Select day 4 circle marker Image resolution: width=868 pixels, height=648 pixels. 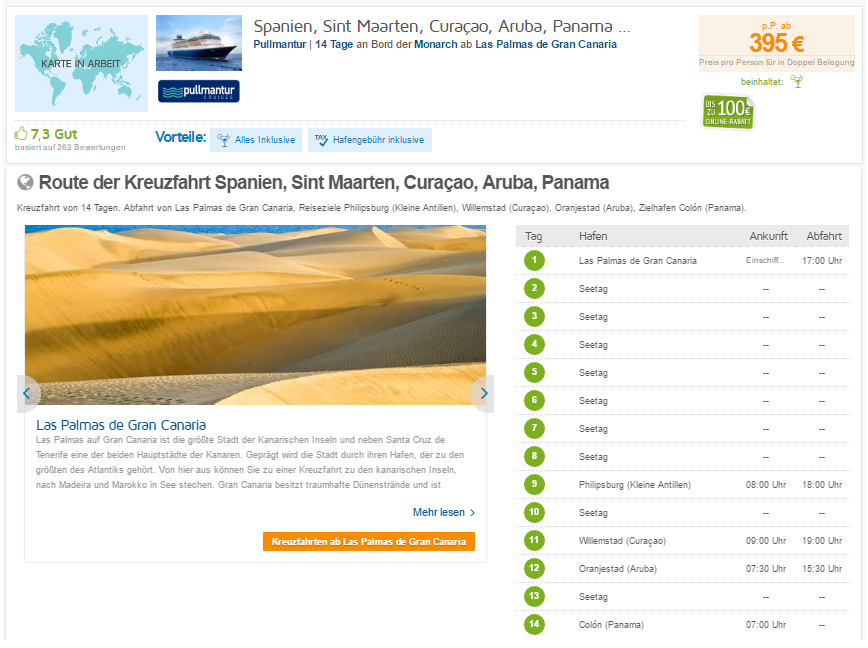tap(534, 344)
